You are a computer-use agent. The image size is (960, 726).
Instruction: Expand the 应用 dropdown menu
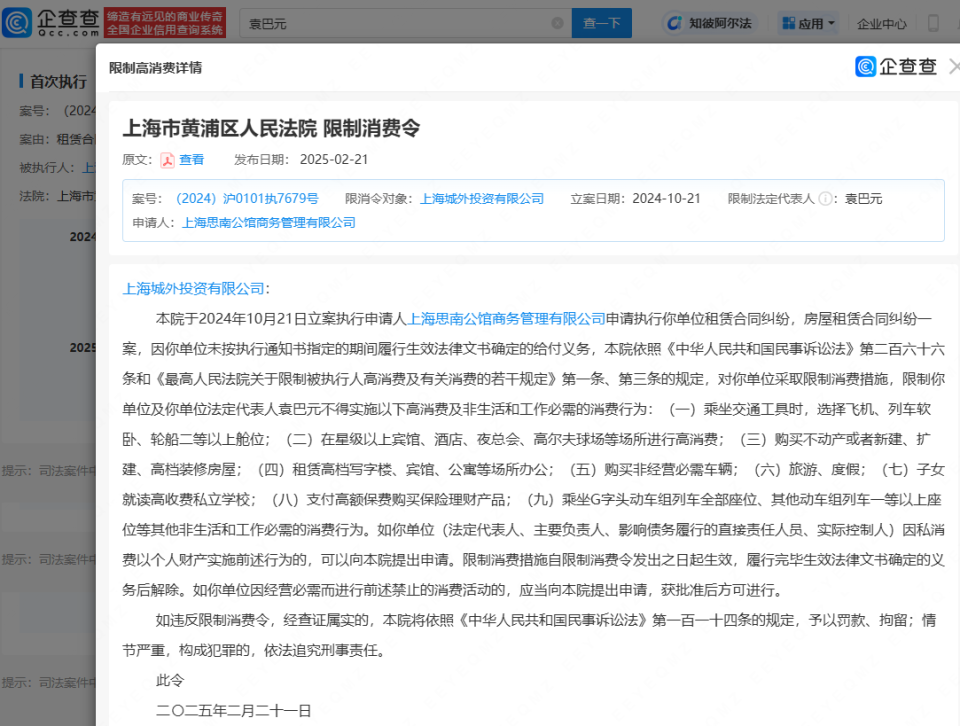(x=809, y=23)
